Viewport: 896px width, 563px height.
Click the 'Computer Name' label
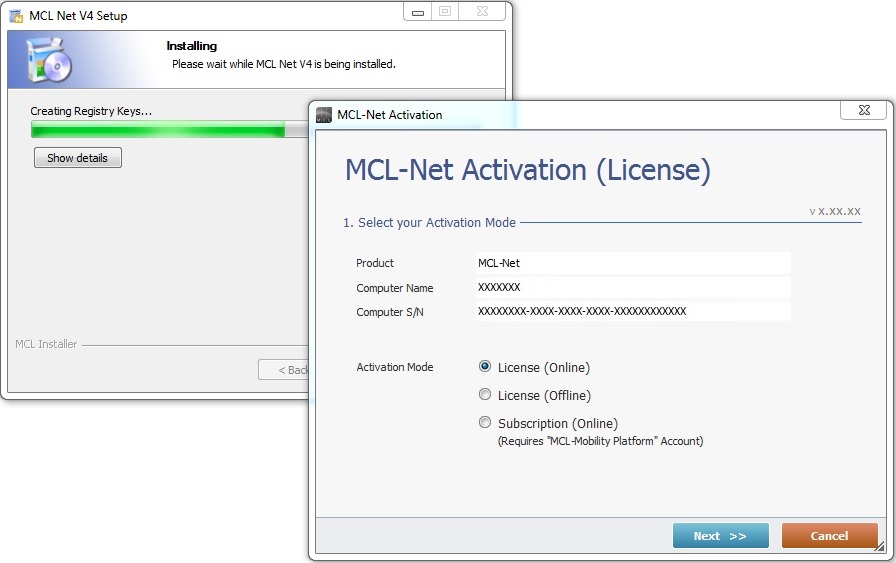click(x=395, y=288)
